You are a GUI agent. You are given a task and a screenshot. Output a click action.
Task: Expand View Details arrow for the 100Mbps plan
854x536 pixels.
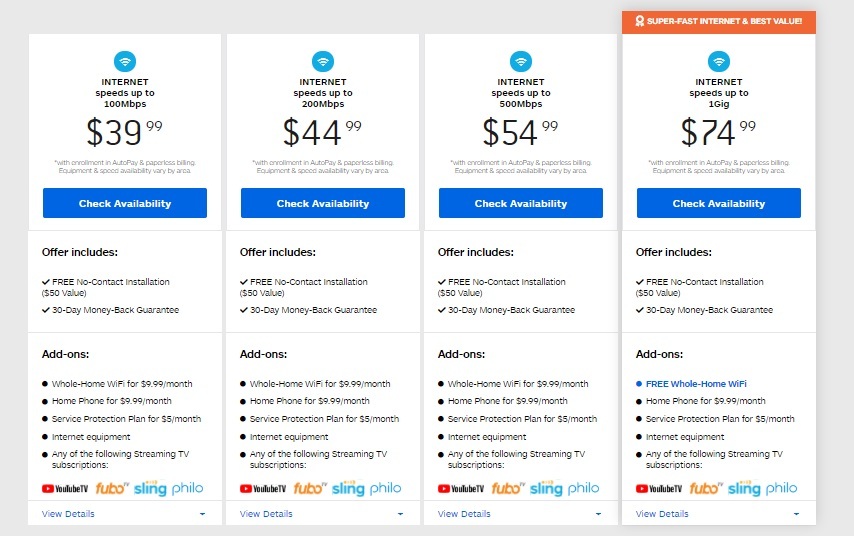point(203,514)
